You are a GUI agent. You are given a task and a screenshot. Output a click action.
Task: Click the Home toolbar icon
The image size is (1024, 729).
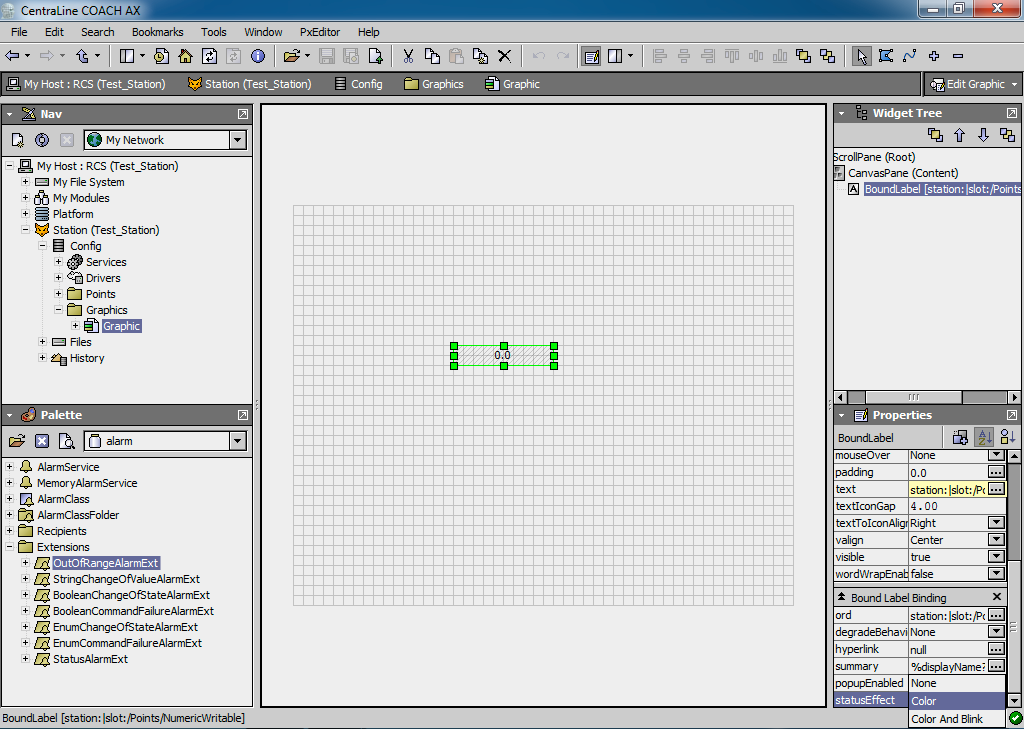click(185, 57)
